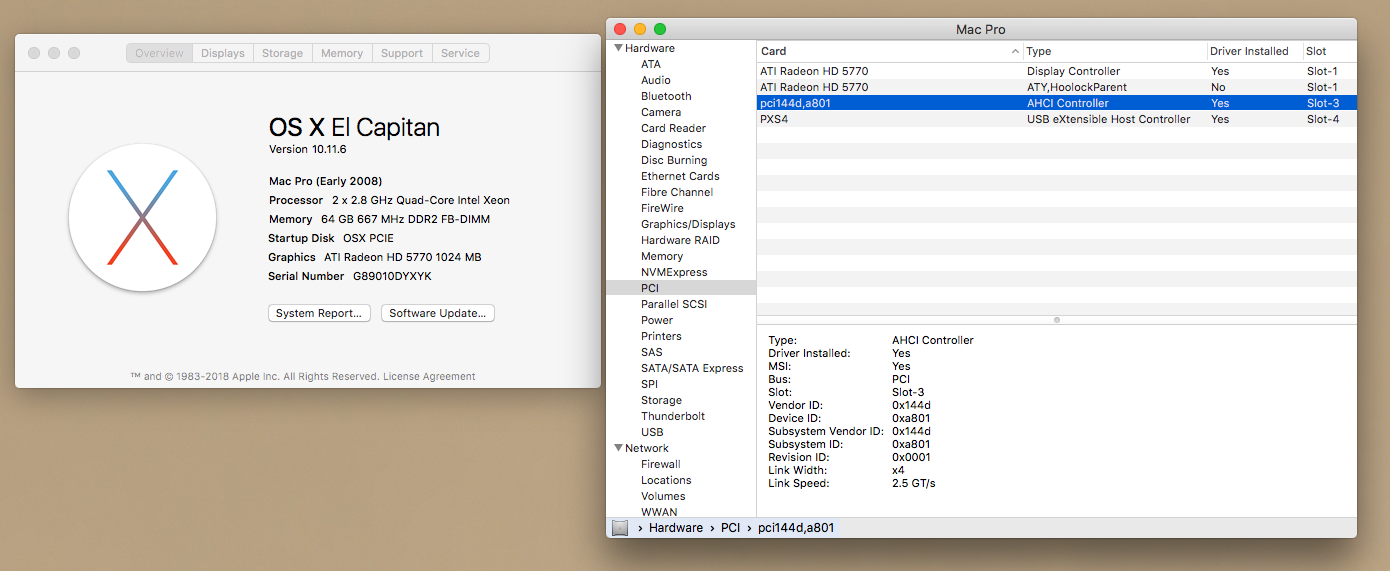Select Storage in the System Report sidebar
The width and height of the screenshot is (1390, 571).
[661, 400]
